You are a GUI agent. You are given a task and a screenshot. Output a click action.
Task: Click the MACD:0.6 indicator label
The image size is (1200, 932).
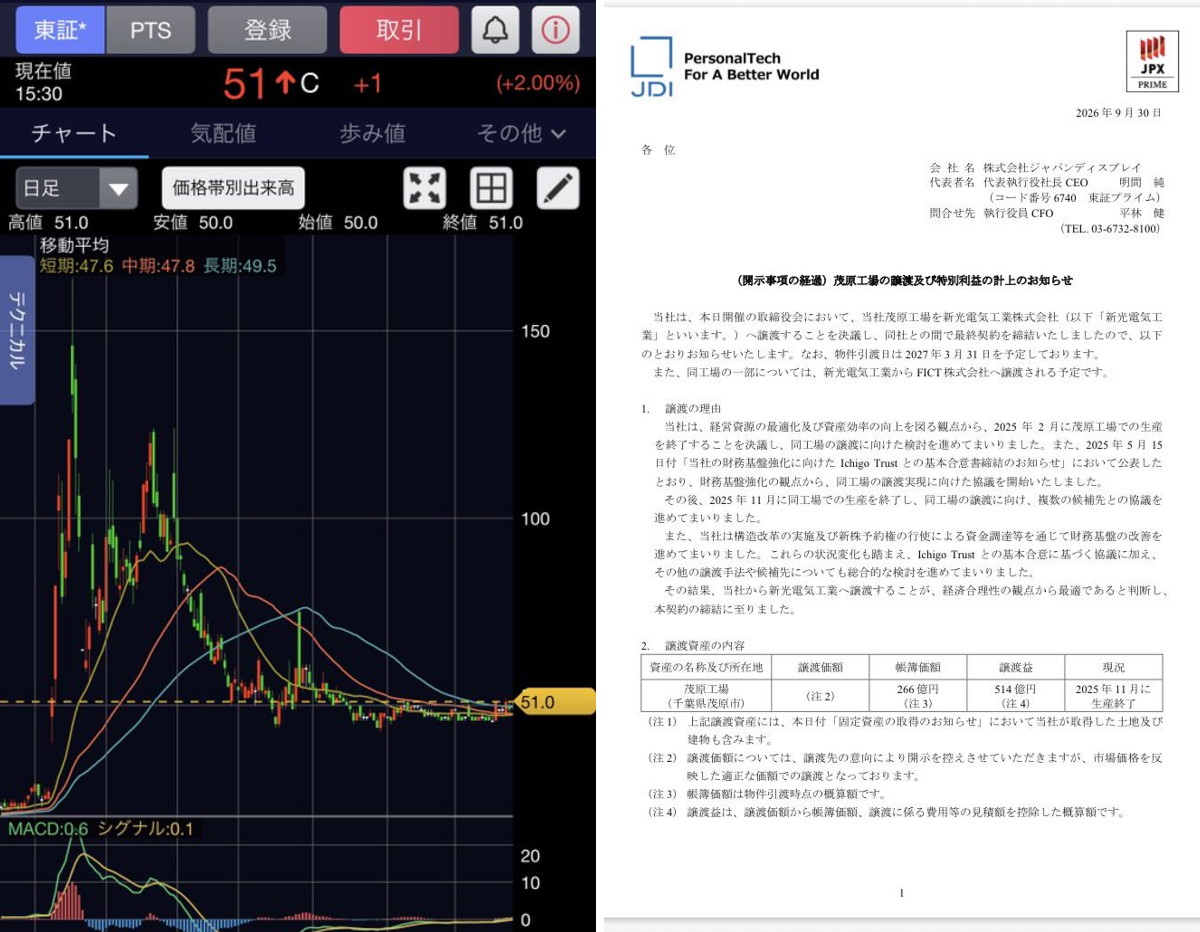(48, 829)
